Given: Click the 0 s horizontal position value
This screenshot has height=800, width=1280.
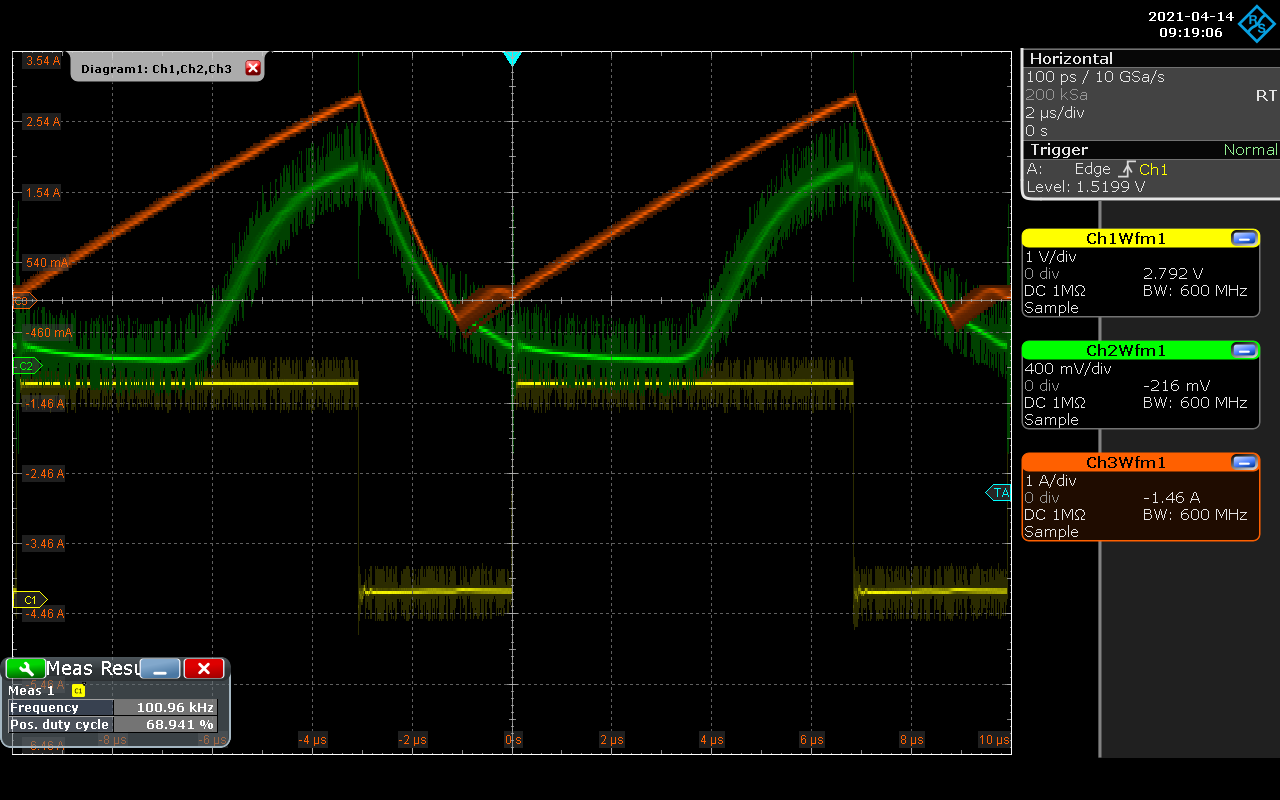Looking at the screenshot, I should click(x=1035, y=131).
